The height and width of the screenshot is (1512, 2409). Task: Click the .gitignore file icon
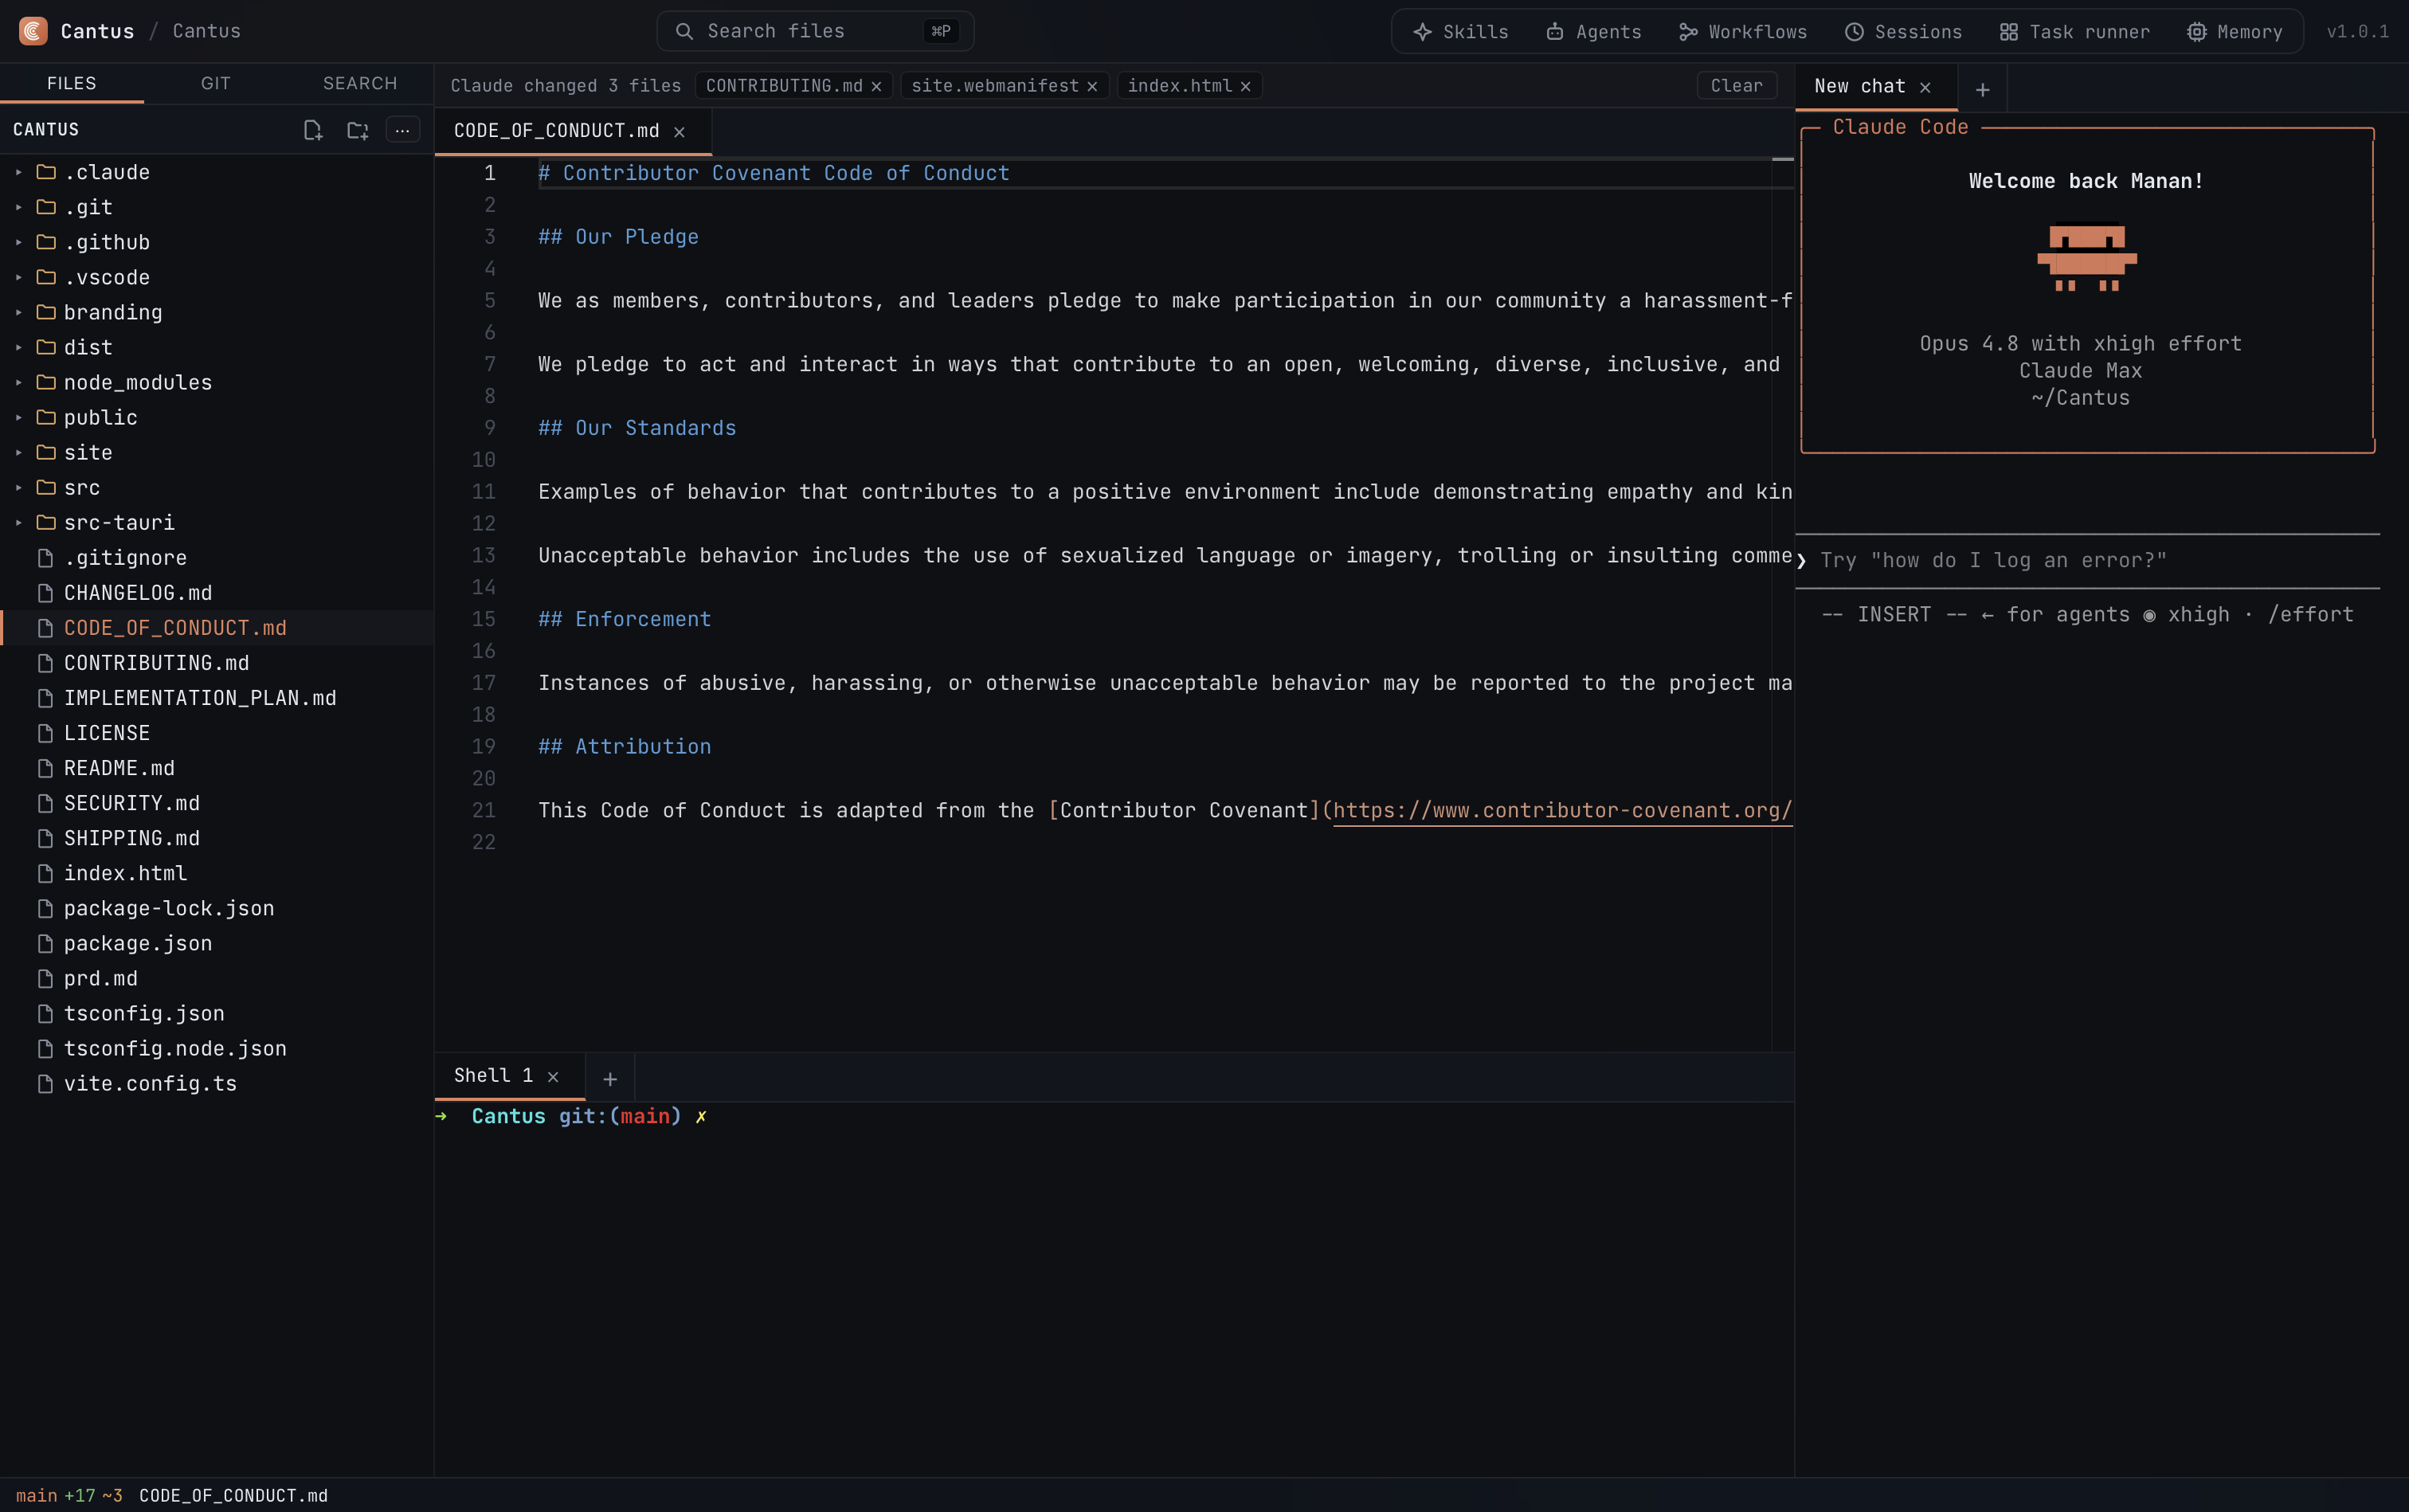45,558
